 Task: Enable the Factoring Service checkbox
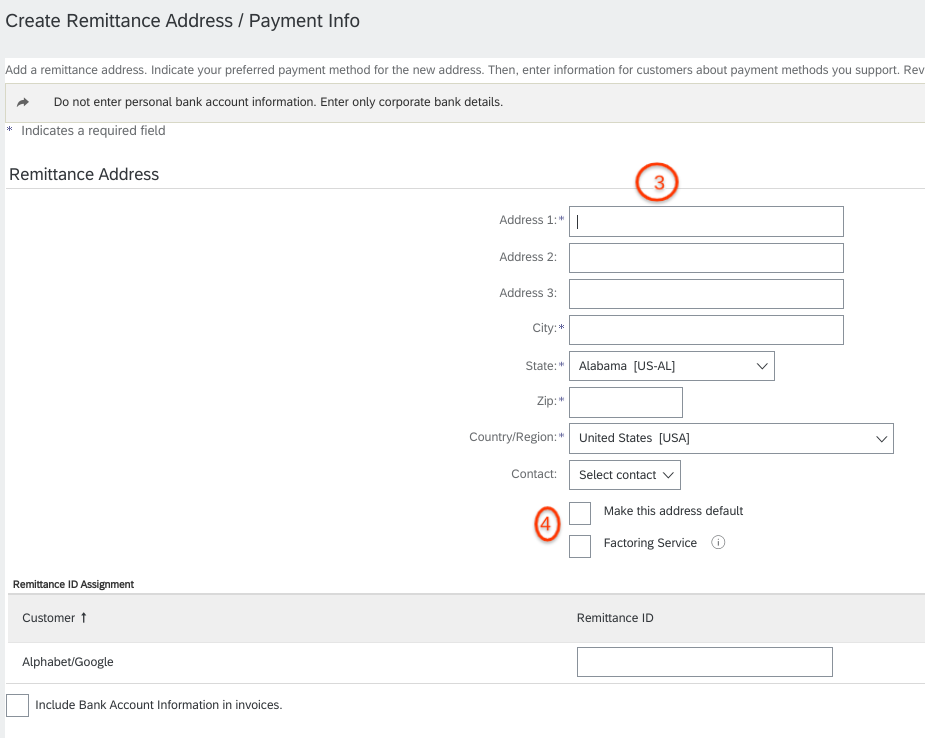click(x=579, y=546)
